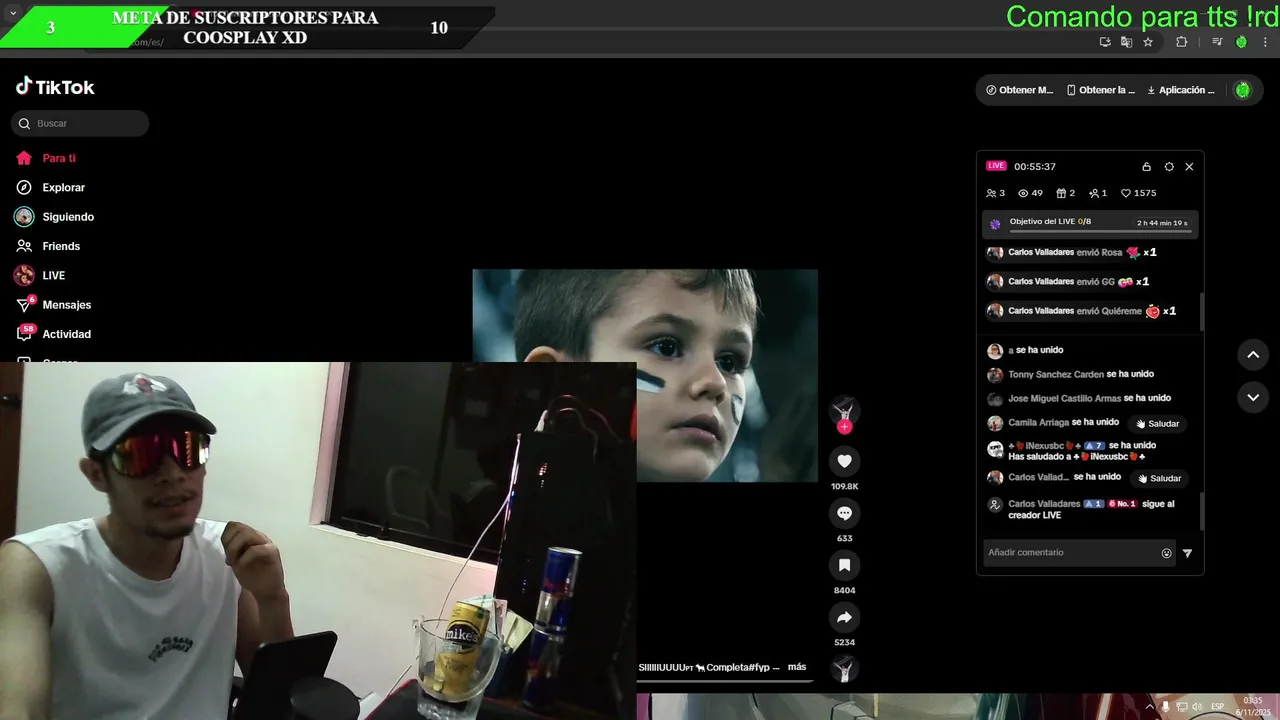Click the TikTok logo
This screenshot has height=720, width=1280.
(x=55, y=87)
